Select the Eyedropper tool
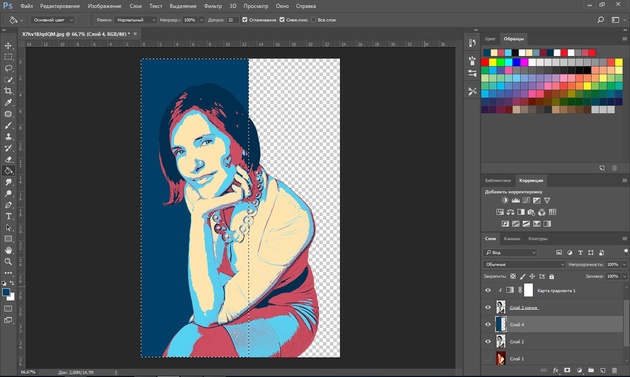Image resolution: width=630 pixels, height=377 pixels. pyautogui.click(x=8, y=102)
